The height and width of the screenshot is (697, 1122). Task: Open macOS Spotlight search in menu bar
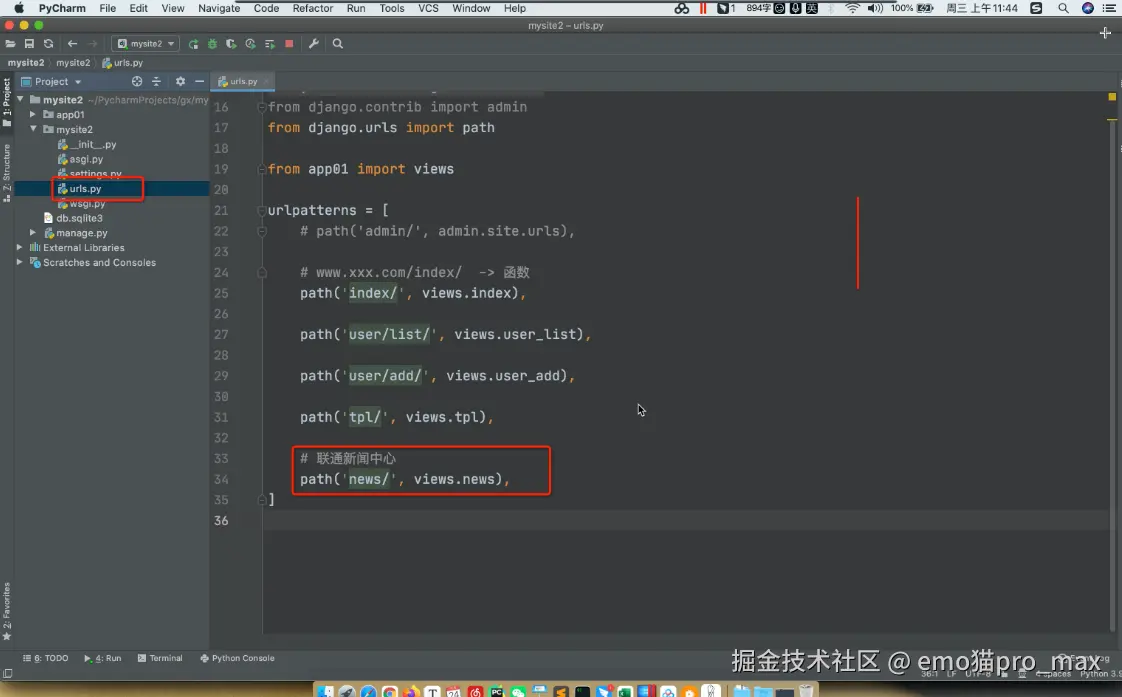tap(1063, 9)
